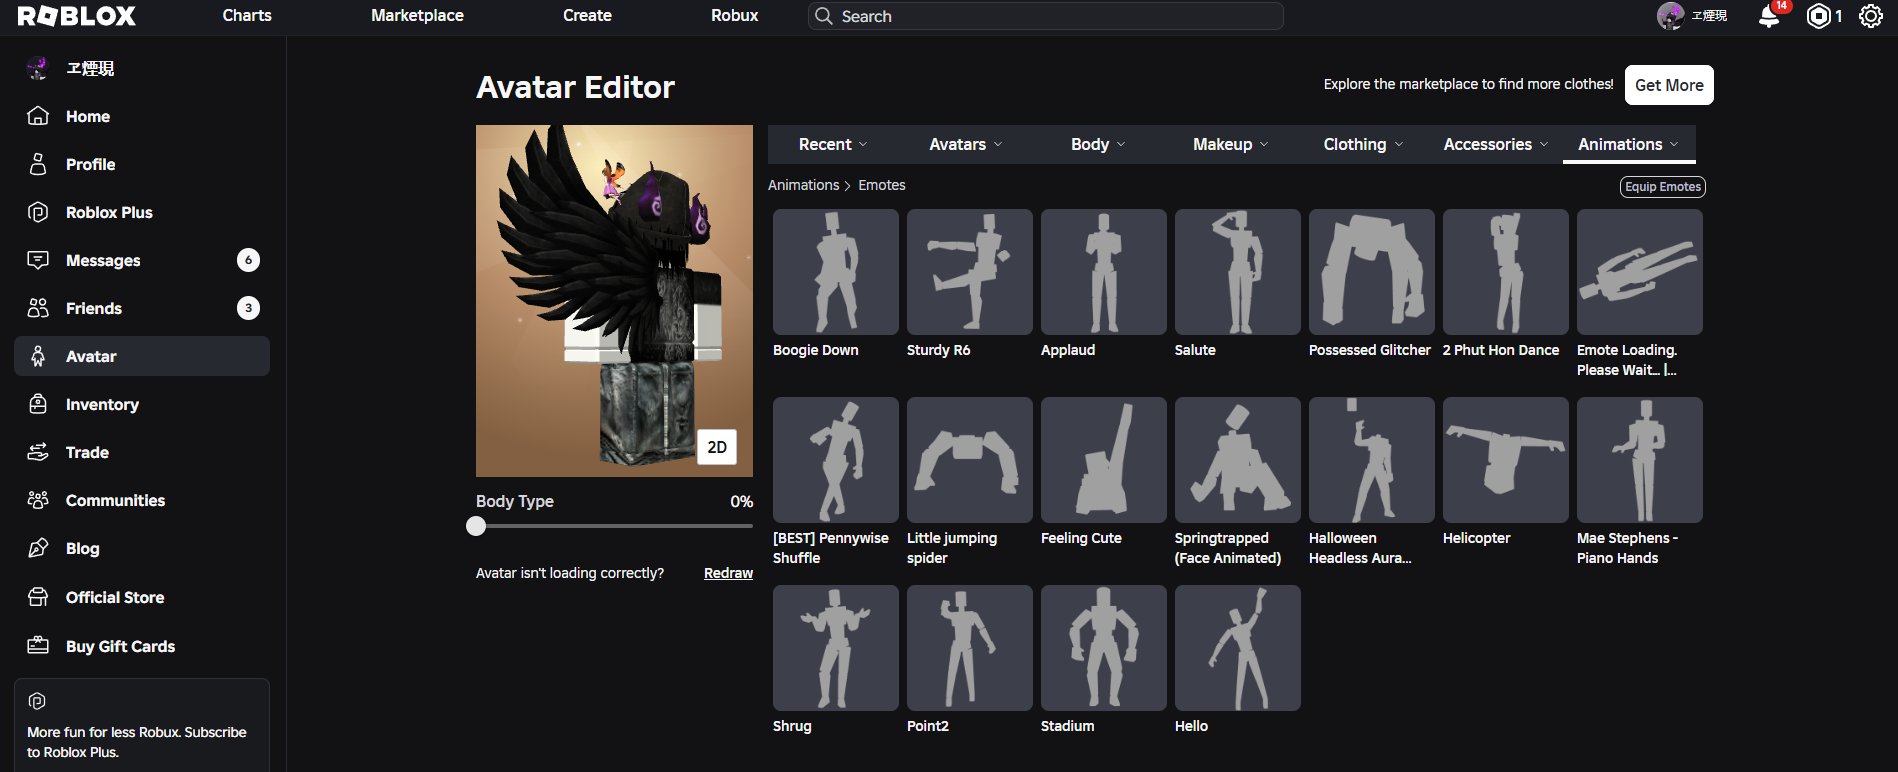
Task: Select the Sturdy R6 emote thumbnail
Action: 969,272
